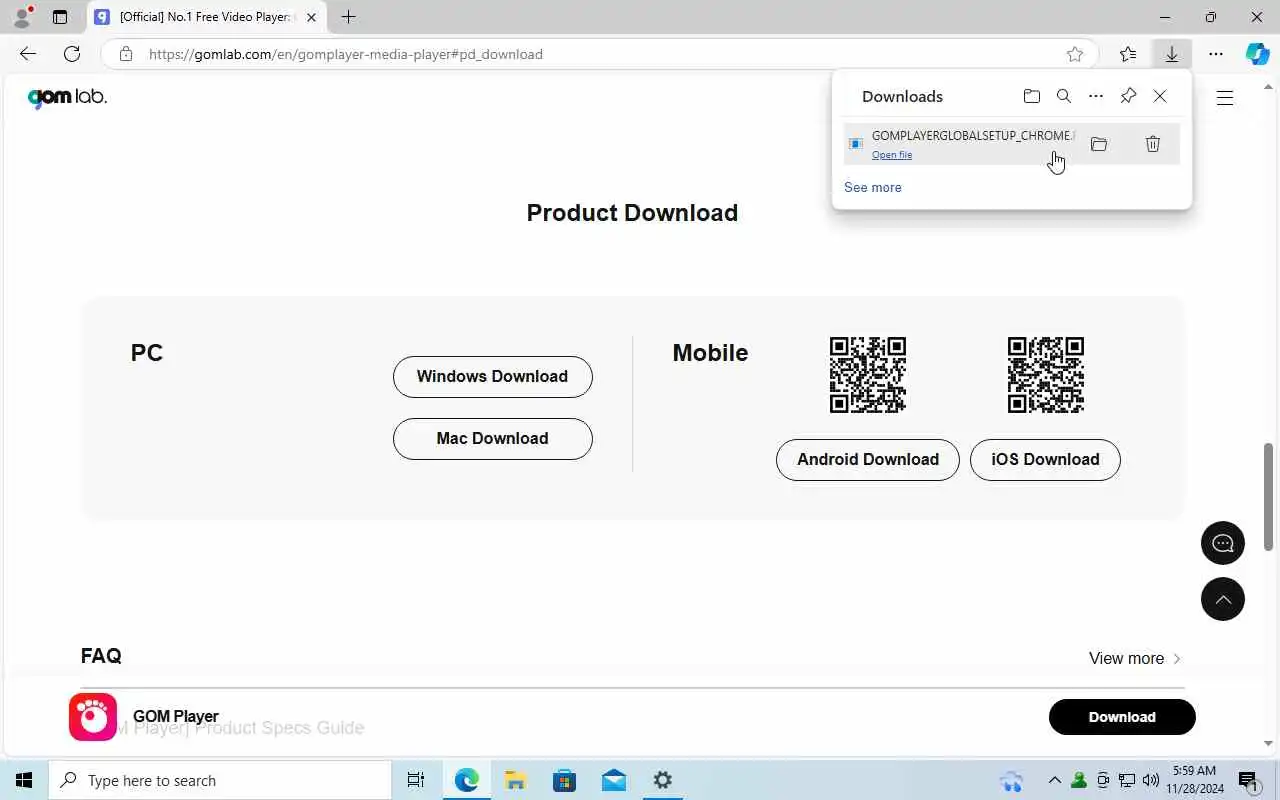
Task: Open the downloads folder icon in Downloads panel
Action: pyautogui.click(x=1032, y=96)
